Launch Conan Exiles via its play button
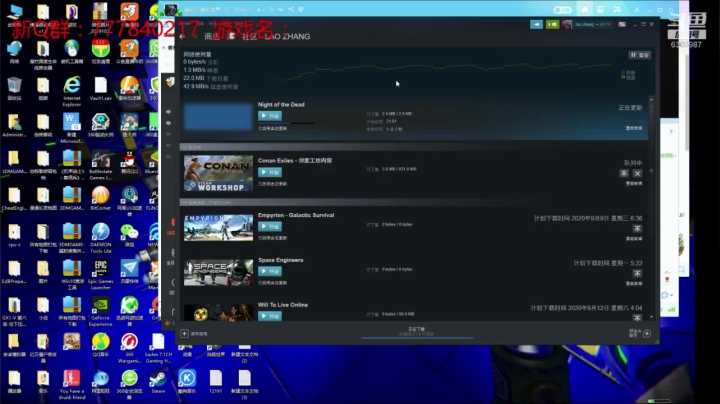This screenshot has height=404, width=720. [270, 172]
